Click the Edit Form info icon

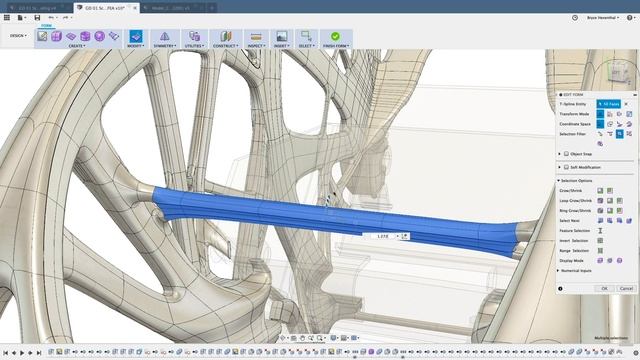(560, 289)
